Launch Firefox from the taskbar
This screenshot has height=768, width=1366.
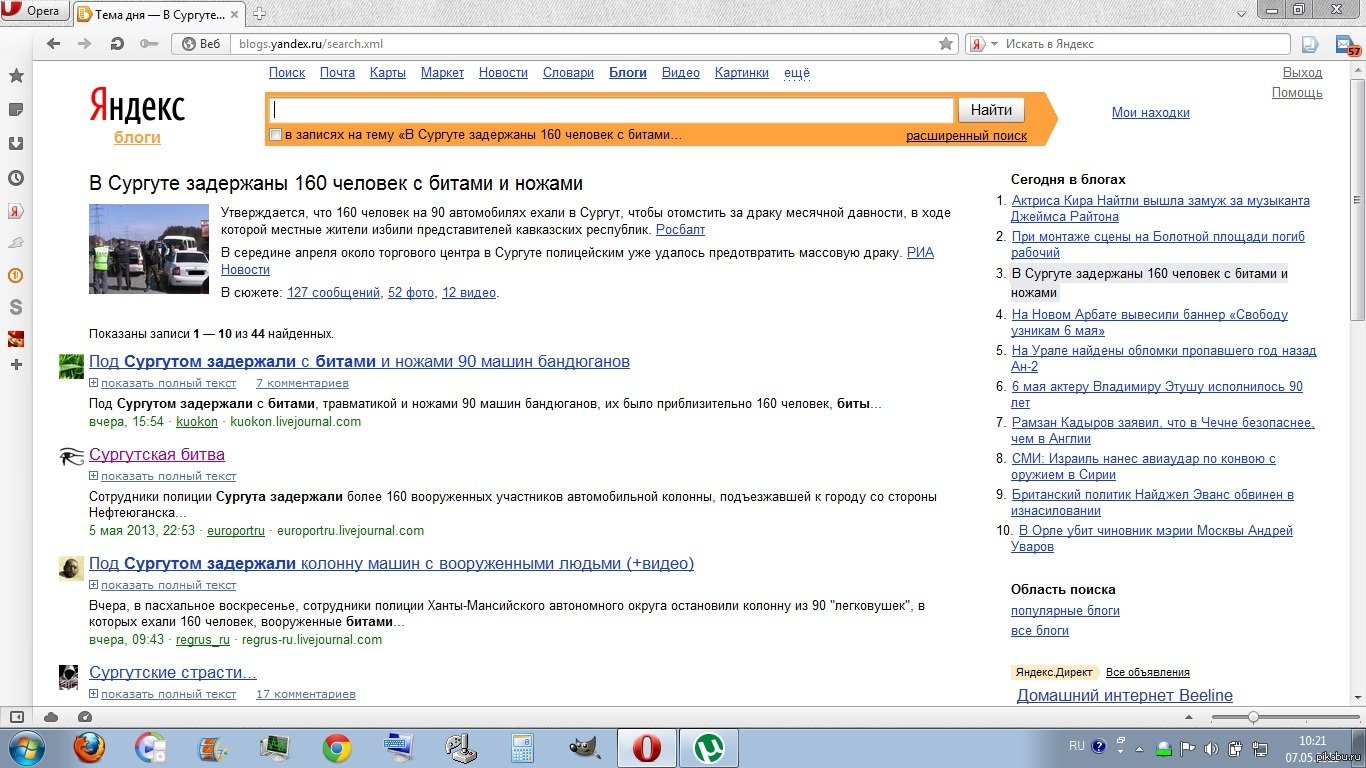[90, 747]
